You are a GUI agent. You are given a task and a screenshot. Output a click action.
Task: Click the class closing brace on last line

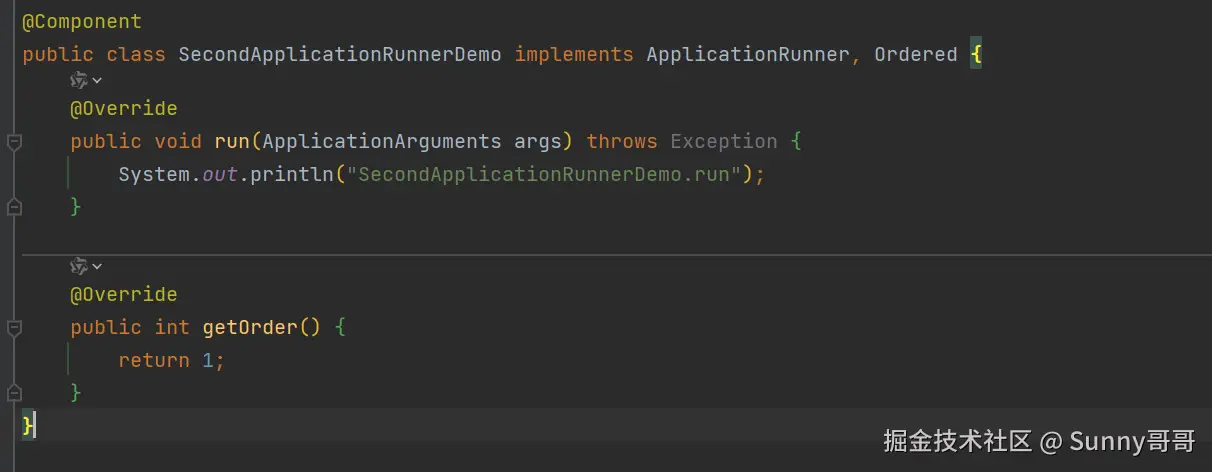29,425
